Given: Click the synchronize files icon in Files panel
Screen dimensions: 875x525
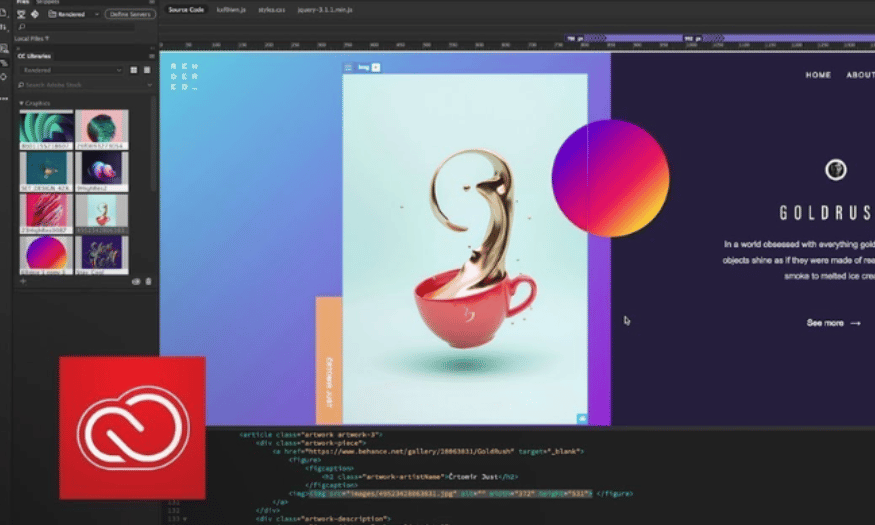Looking at the screenshot, I should tap(35, 14).
